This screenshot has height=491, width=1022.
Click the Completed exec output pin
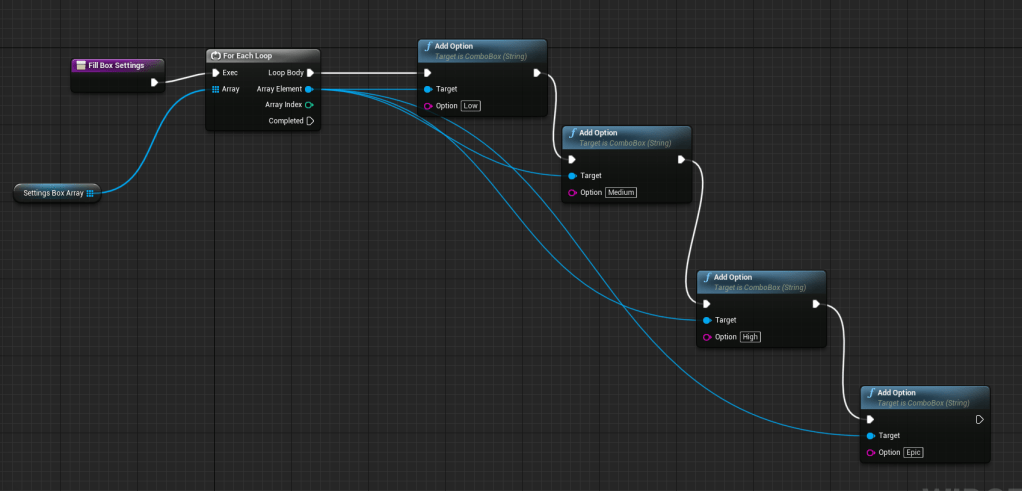coord(310,121)
